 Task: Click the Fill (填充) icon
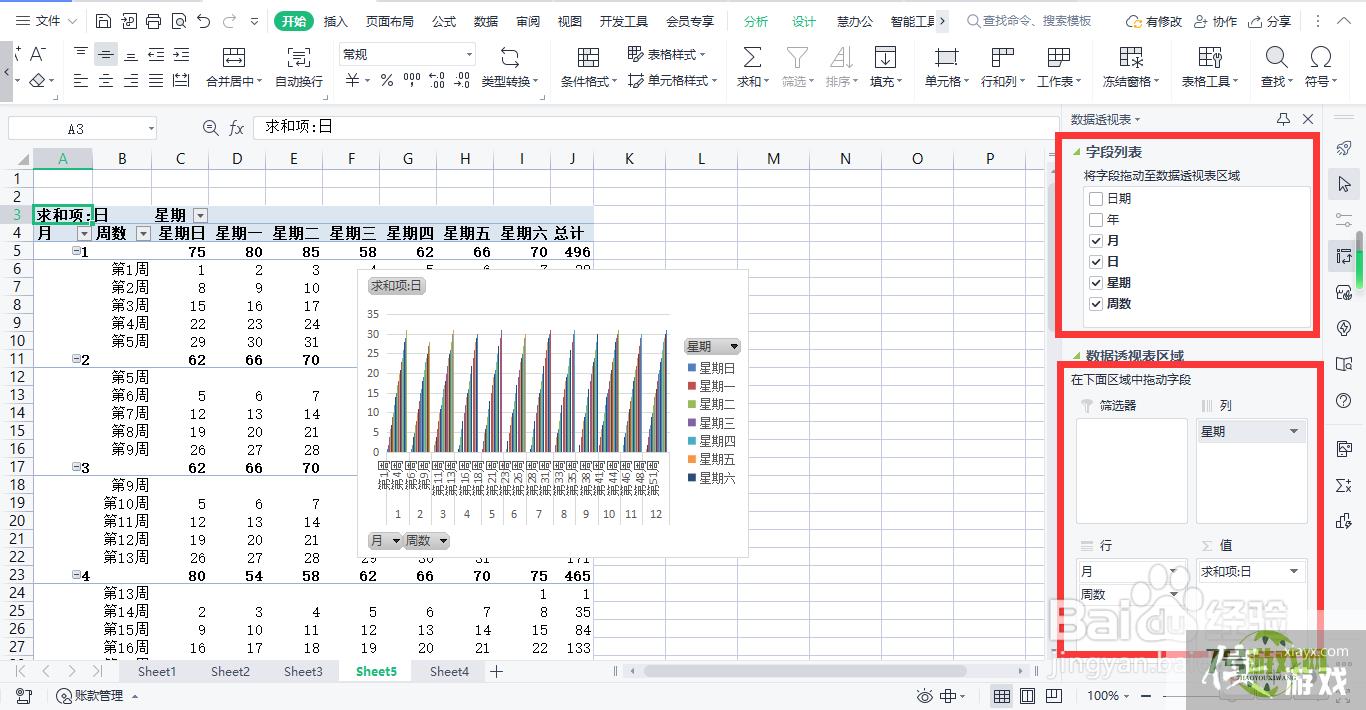pos(885,57)
